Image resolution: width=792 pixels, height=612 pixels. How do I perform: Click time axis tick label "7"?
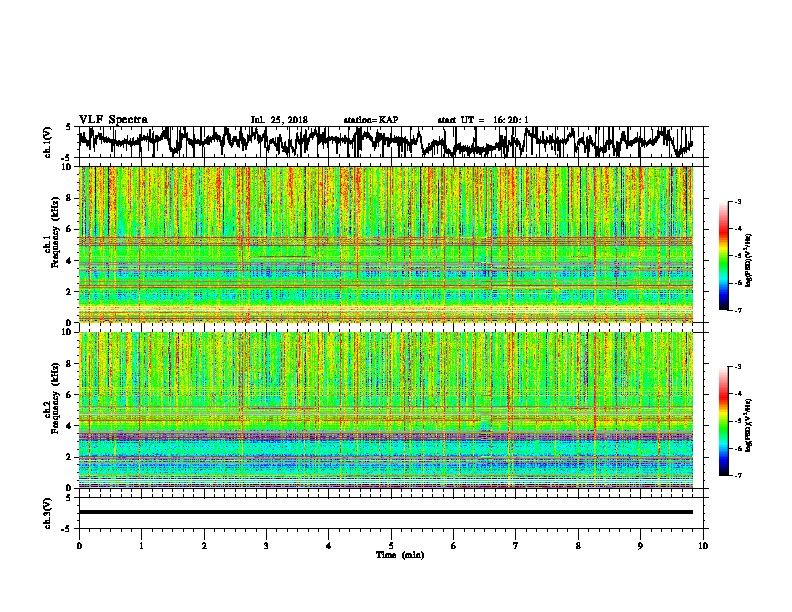click(x=516, y=546)
